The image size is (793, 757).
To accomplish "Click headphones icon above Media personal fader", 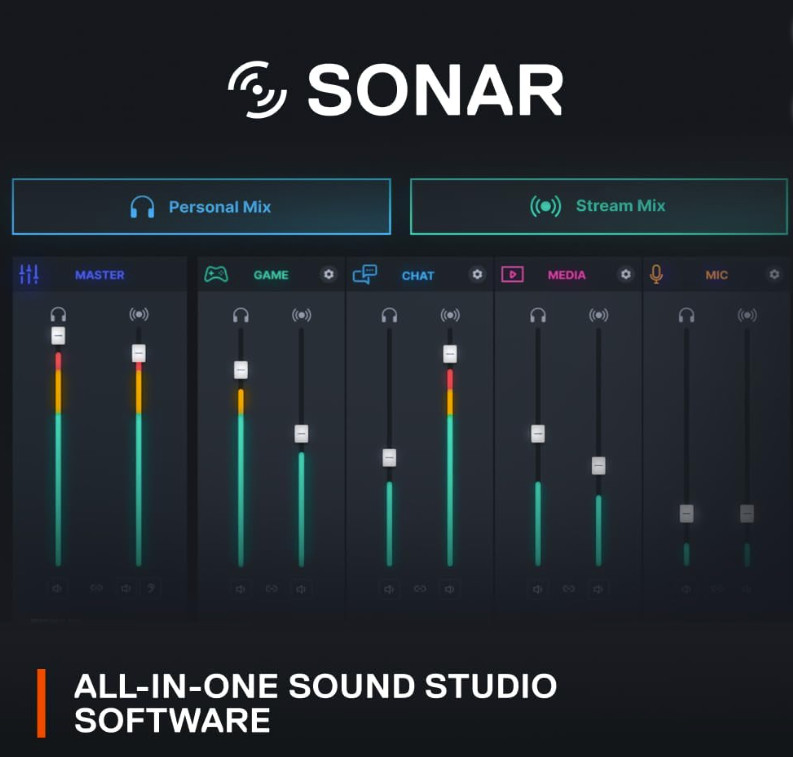I will pyautogui.click(x=538, y=315).
